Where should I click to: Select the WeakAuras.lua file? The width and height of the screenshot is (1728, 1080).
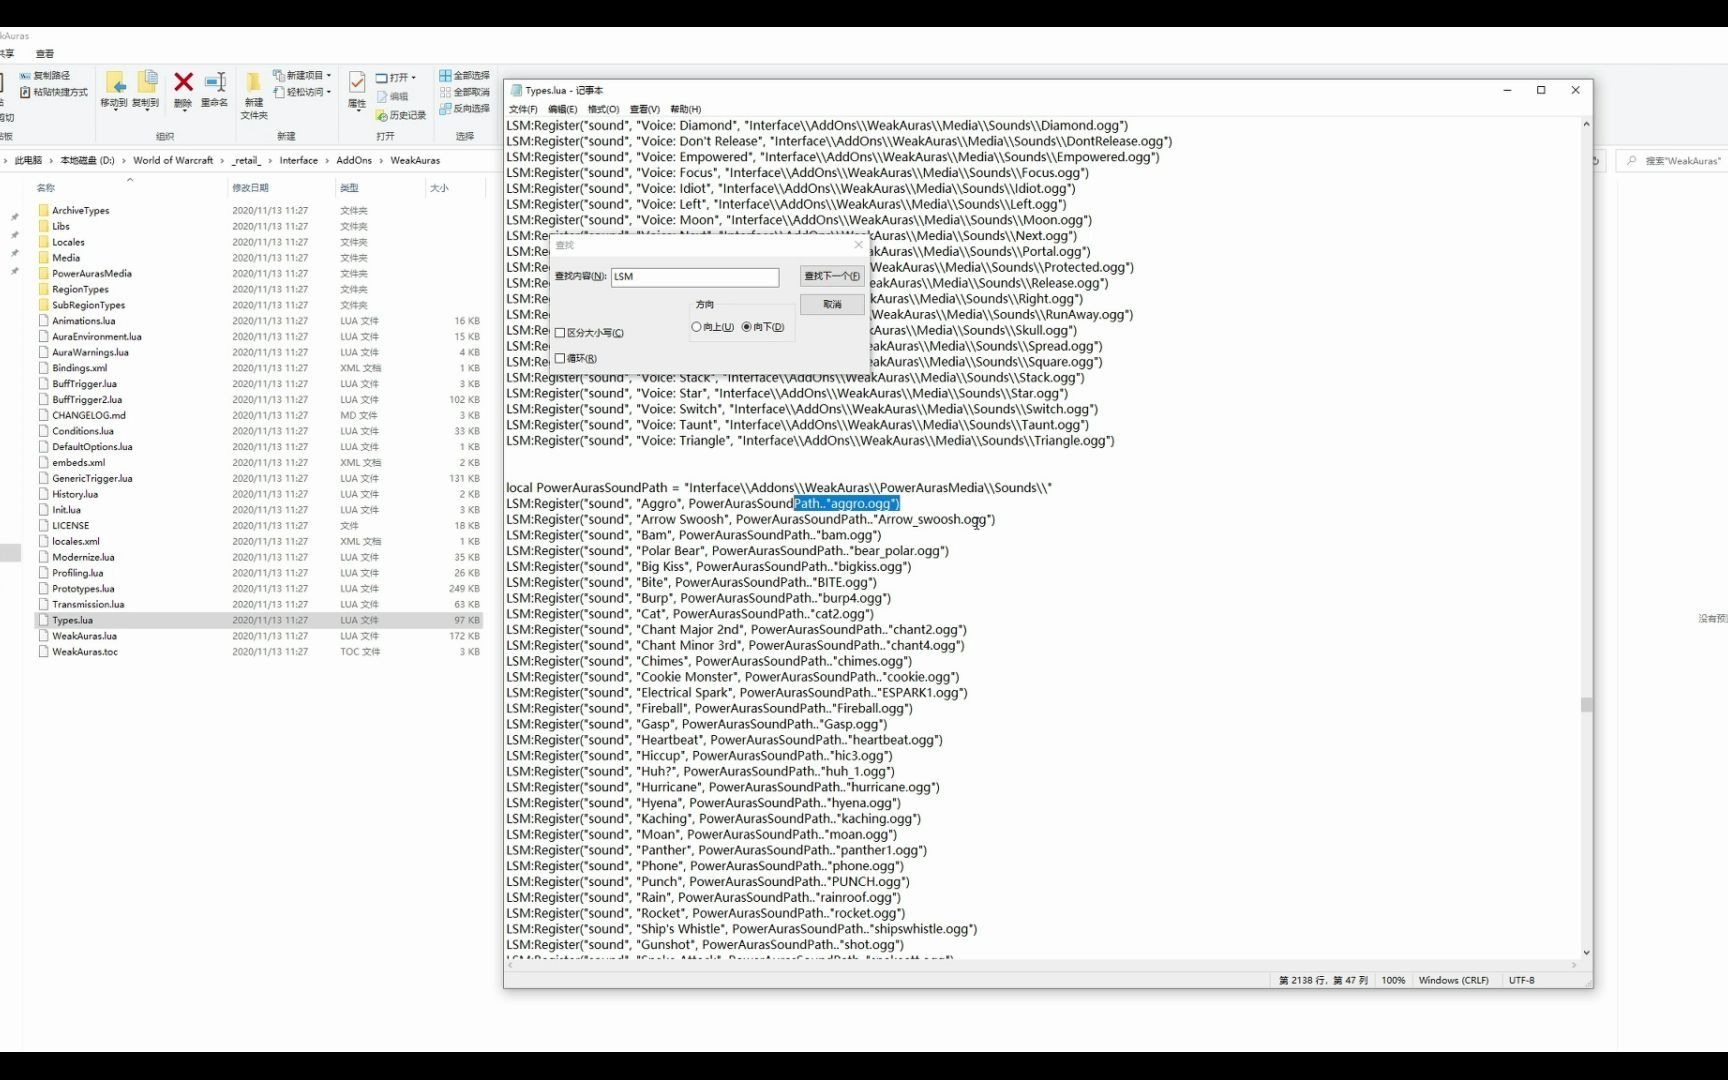(84, 636)
